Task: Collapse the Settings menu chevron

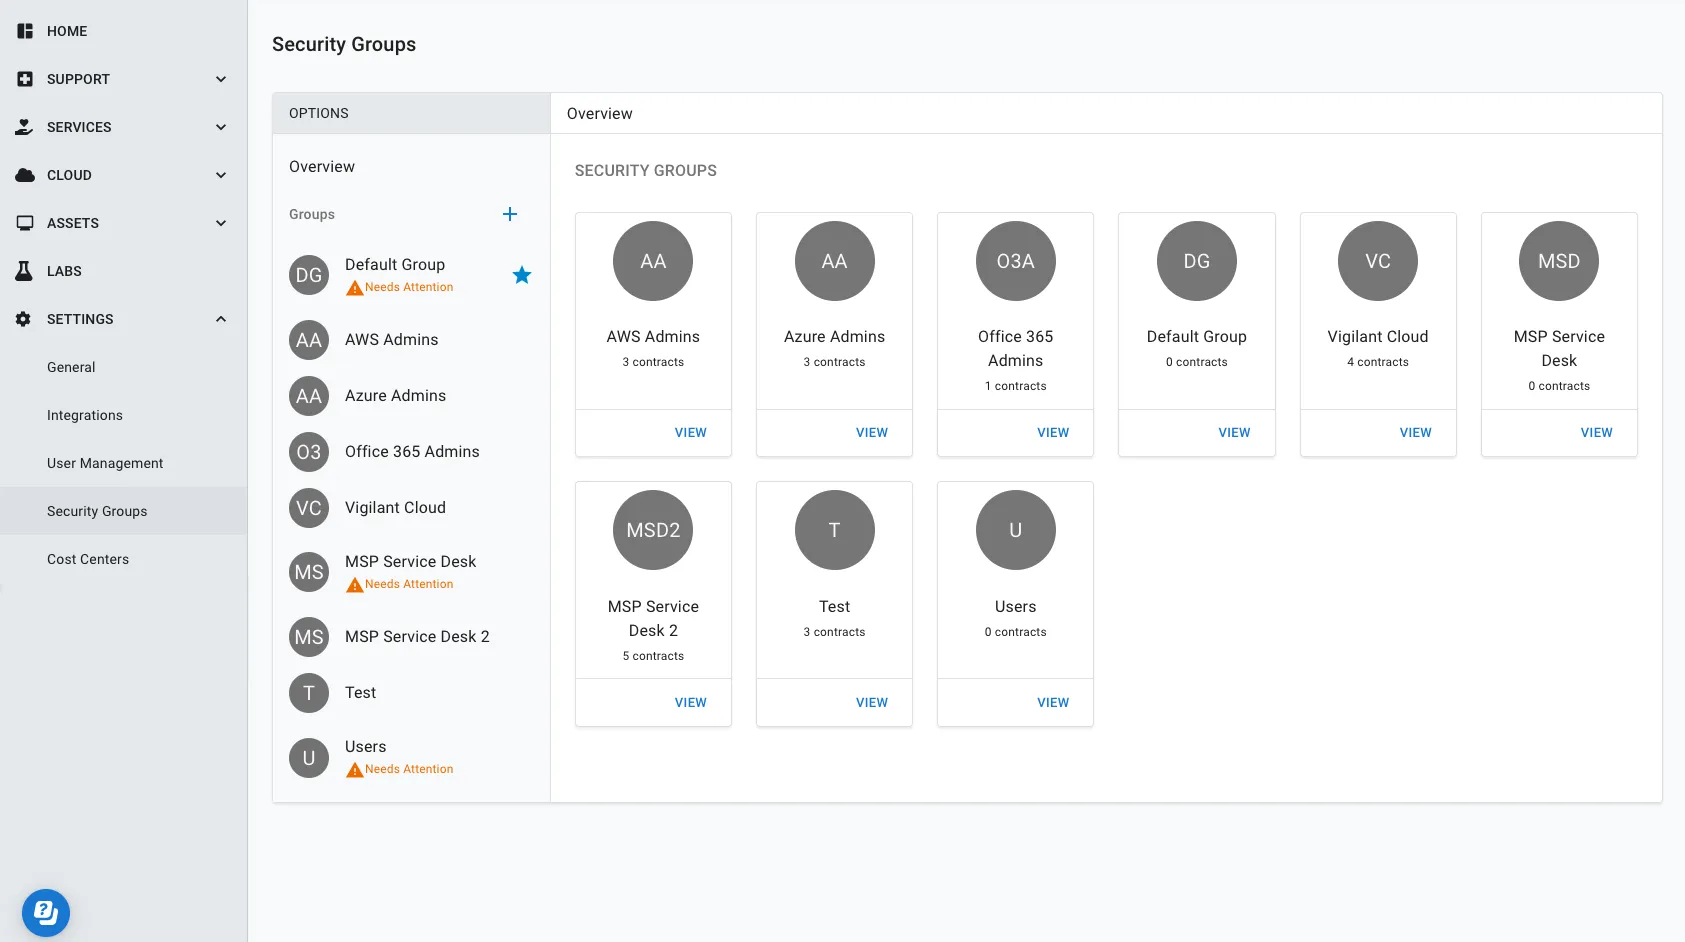Action: tap(221, 319)
